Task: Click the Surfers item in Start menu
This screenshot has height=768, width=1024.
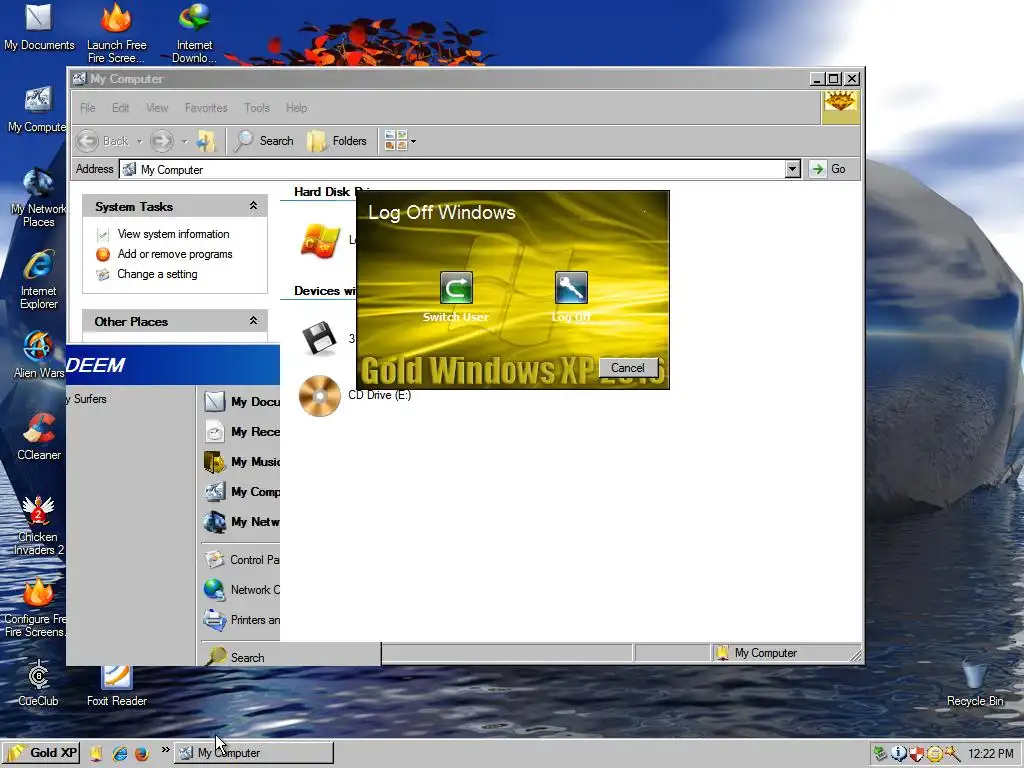Action: pyautogui.click(x=88, y=399)
